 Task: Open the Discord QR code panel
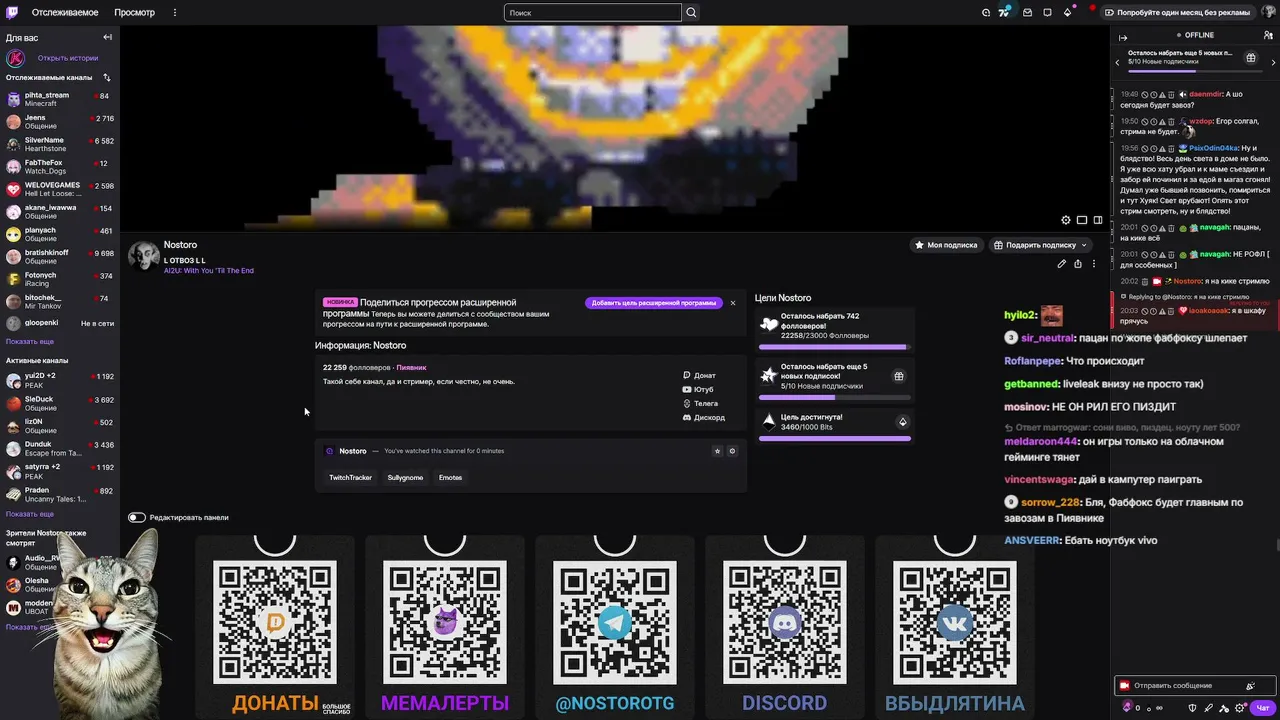click(785, 627)
